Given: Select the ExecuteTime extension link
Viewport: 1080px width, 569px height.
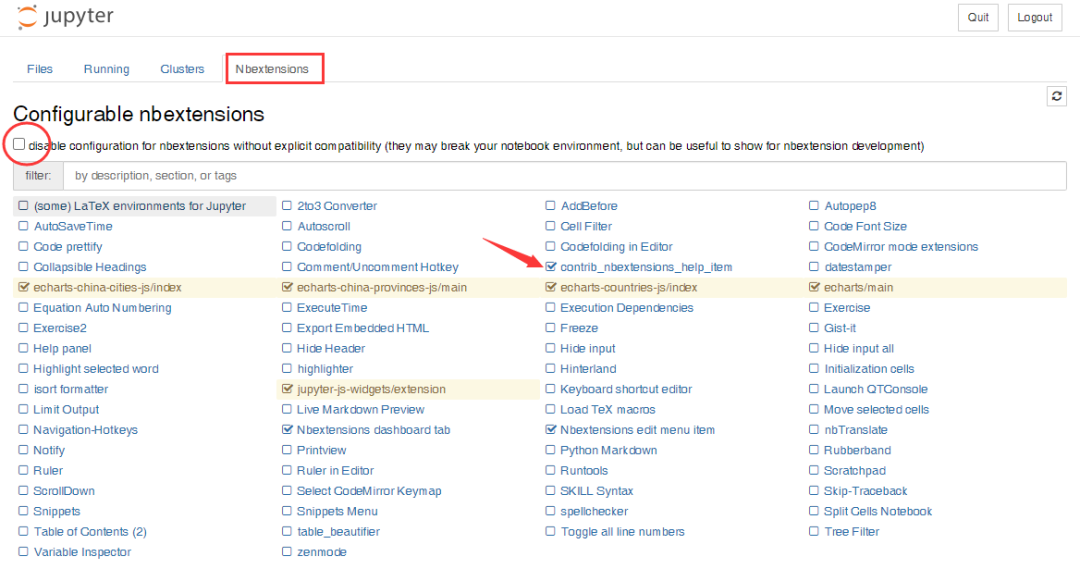Looking at the screenshot, I should point(332,308).
